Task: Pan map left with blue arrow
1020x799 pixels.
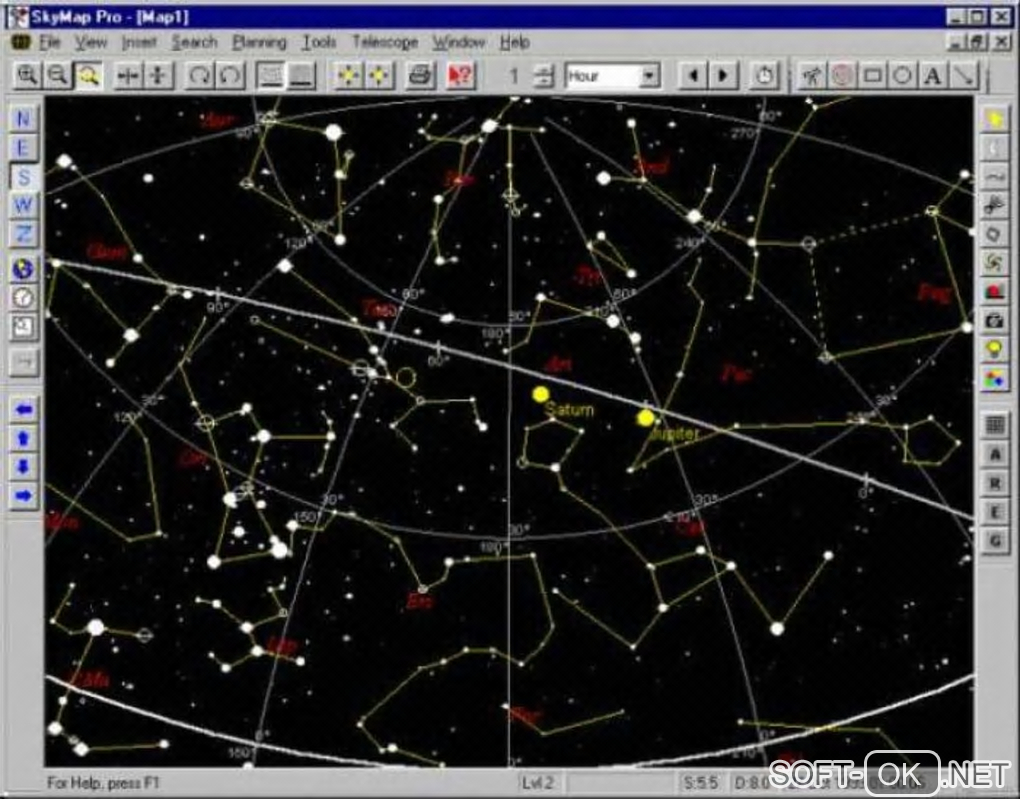Action: click(23, 409)
